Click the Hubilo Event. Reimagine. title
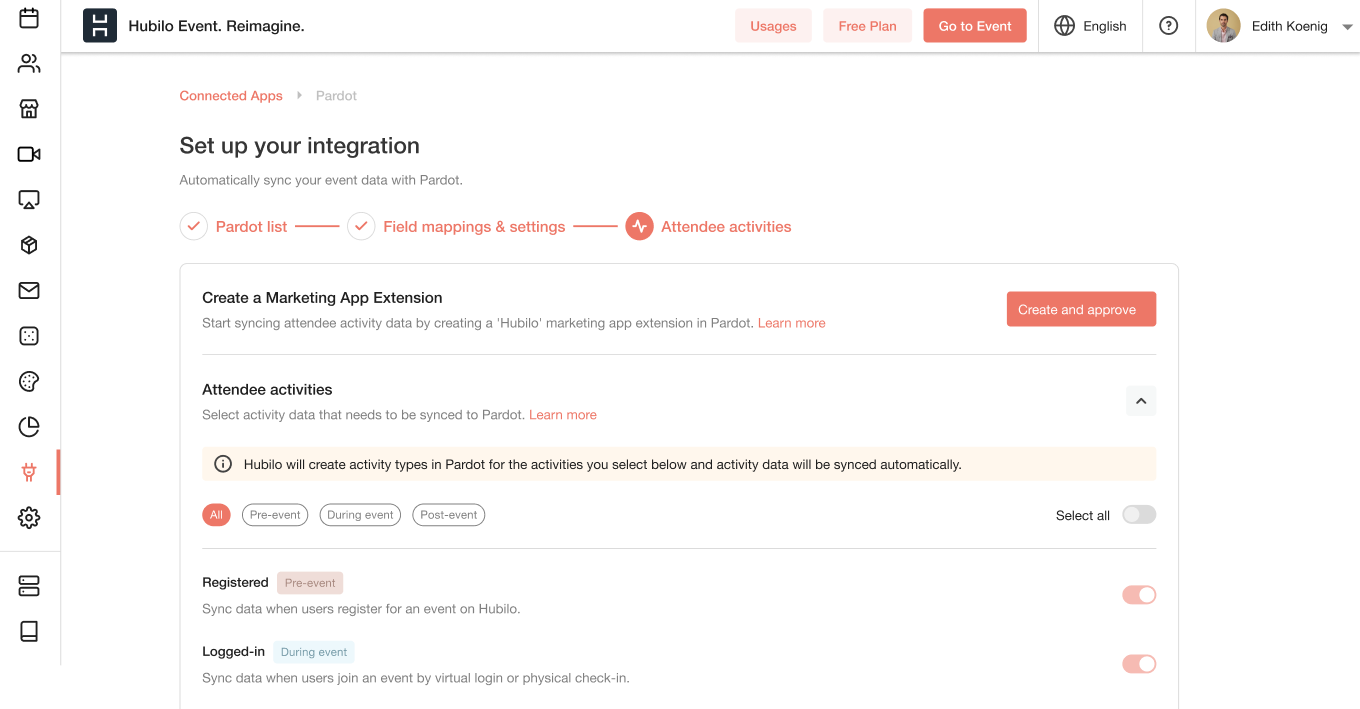 (x=217, y=26)
